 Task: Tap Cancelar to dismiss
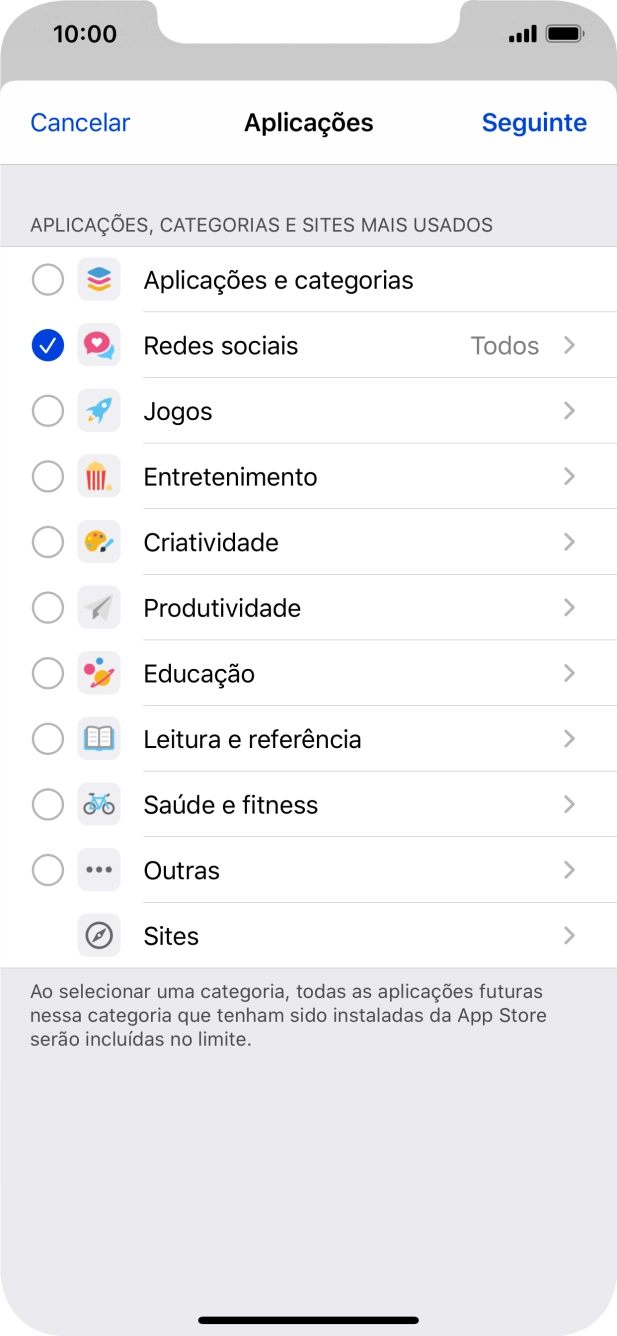pyautogui.click(x=80, y=123)
